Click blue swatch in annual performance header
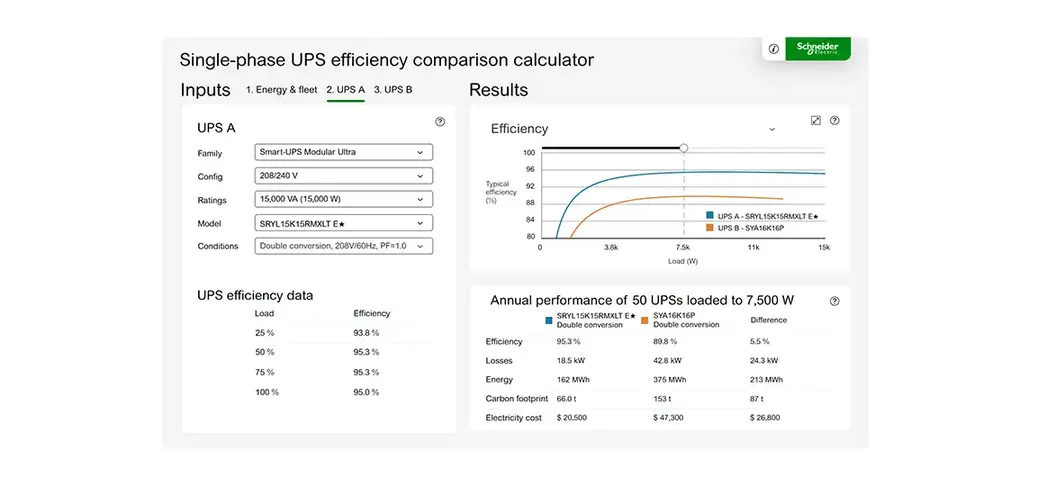 tap(548, 320)
